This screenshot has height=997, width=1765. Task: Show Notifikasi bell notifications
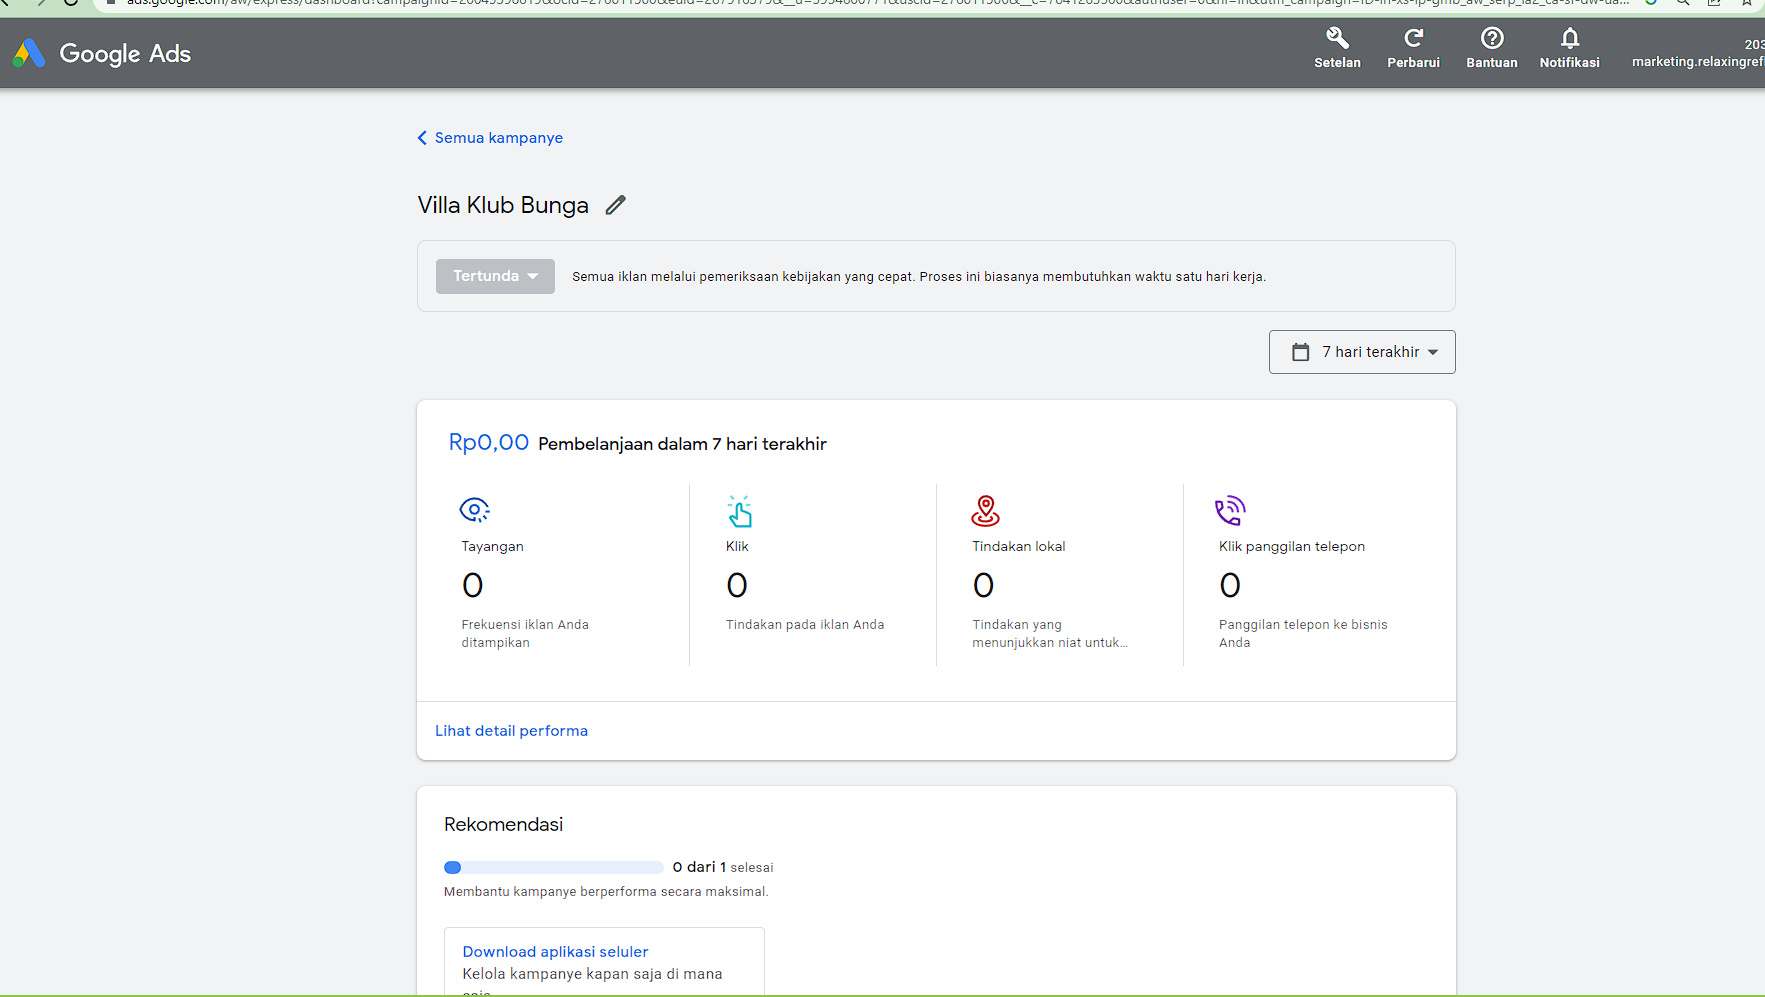[1569, 48]
